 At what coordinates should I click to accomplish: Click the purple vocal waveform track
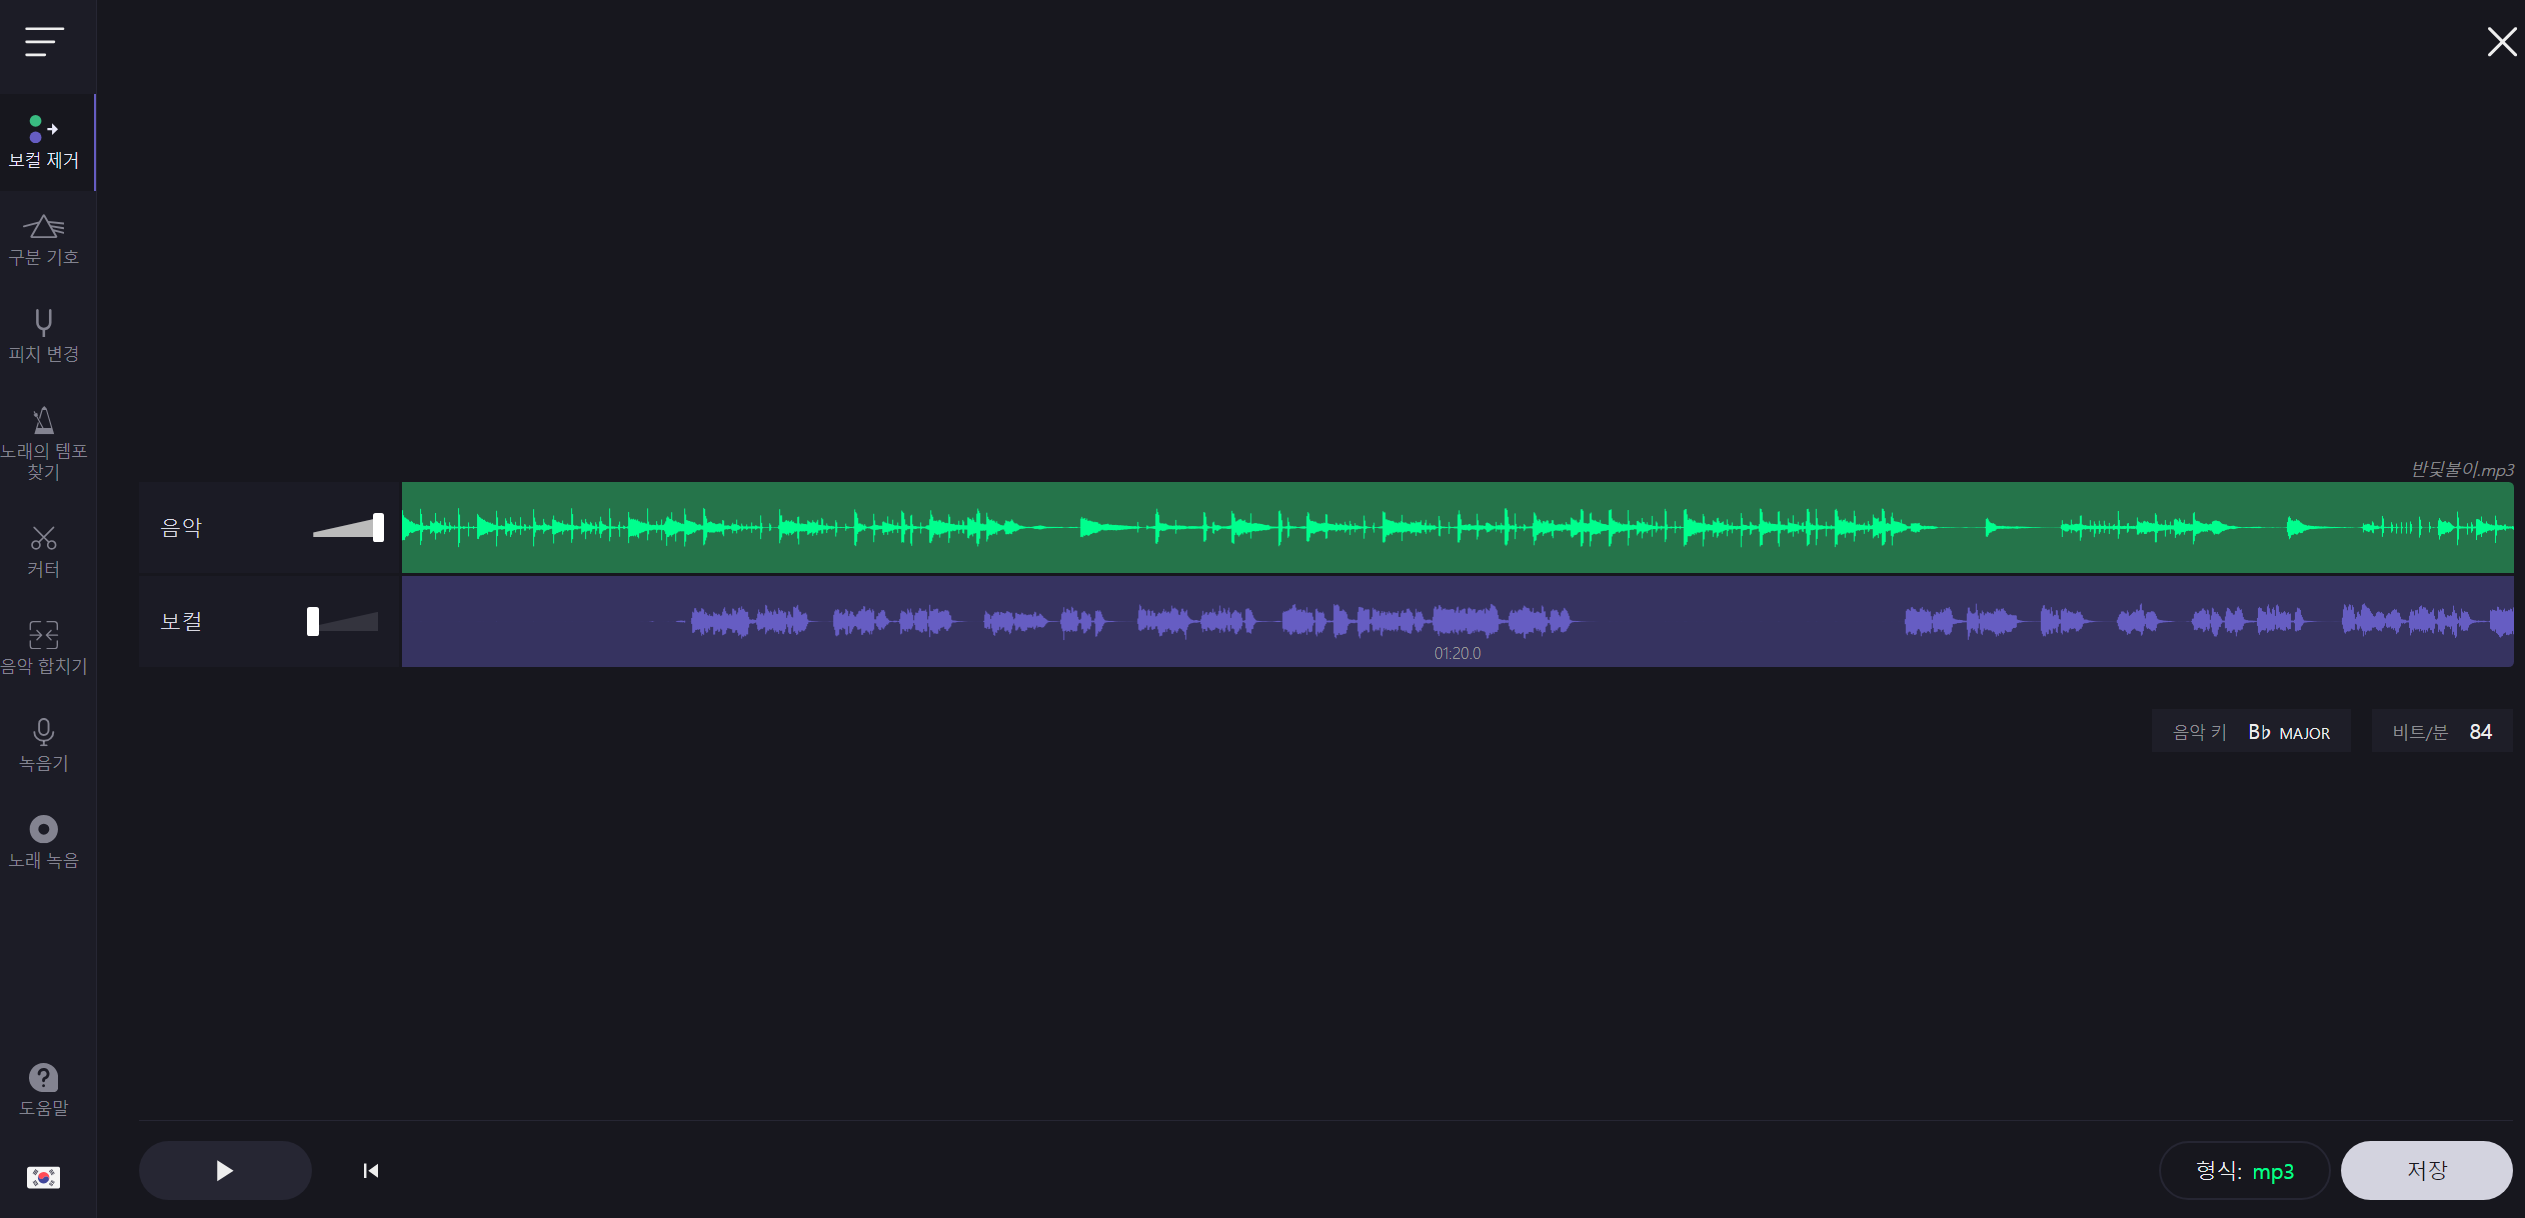pos(1457,621)
